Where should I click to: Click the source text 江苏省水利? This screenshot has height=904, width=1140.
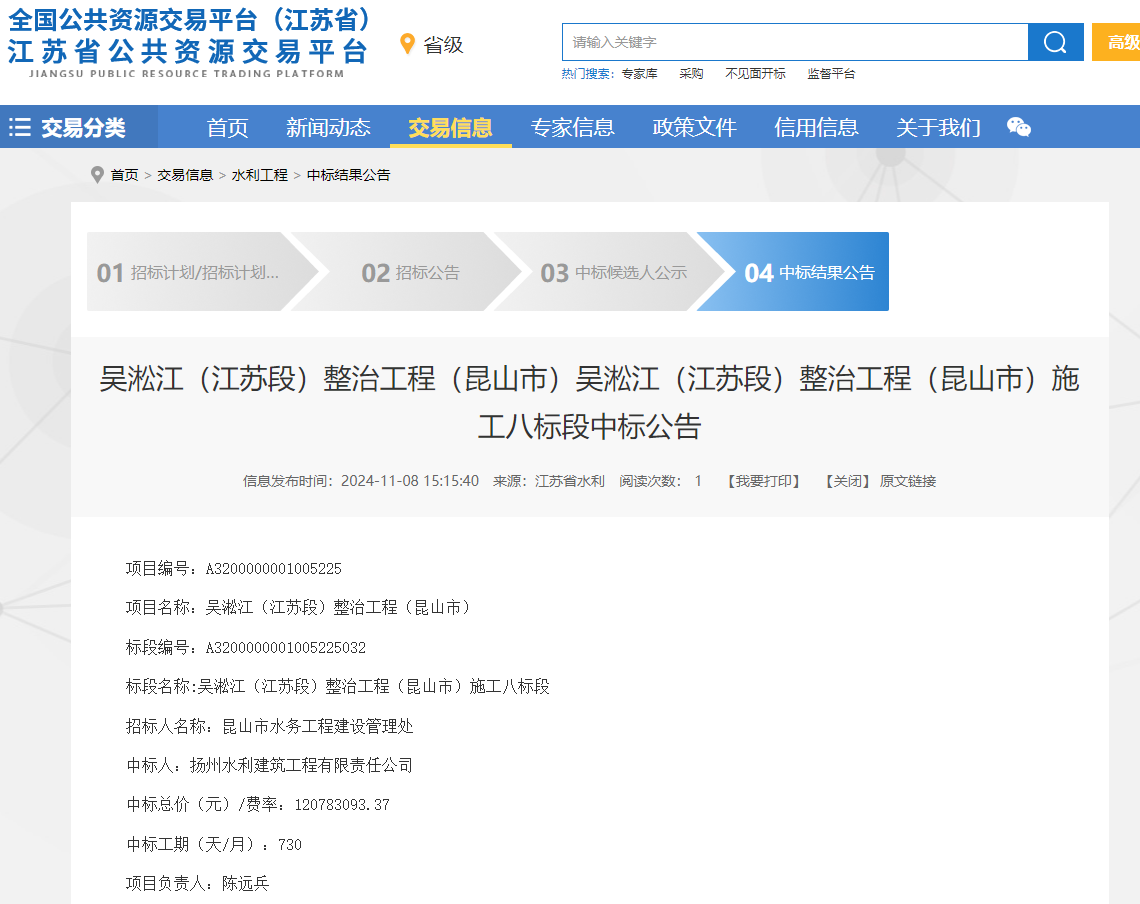point(570,481)
